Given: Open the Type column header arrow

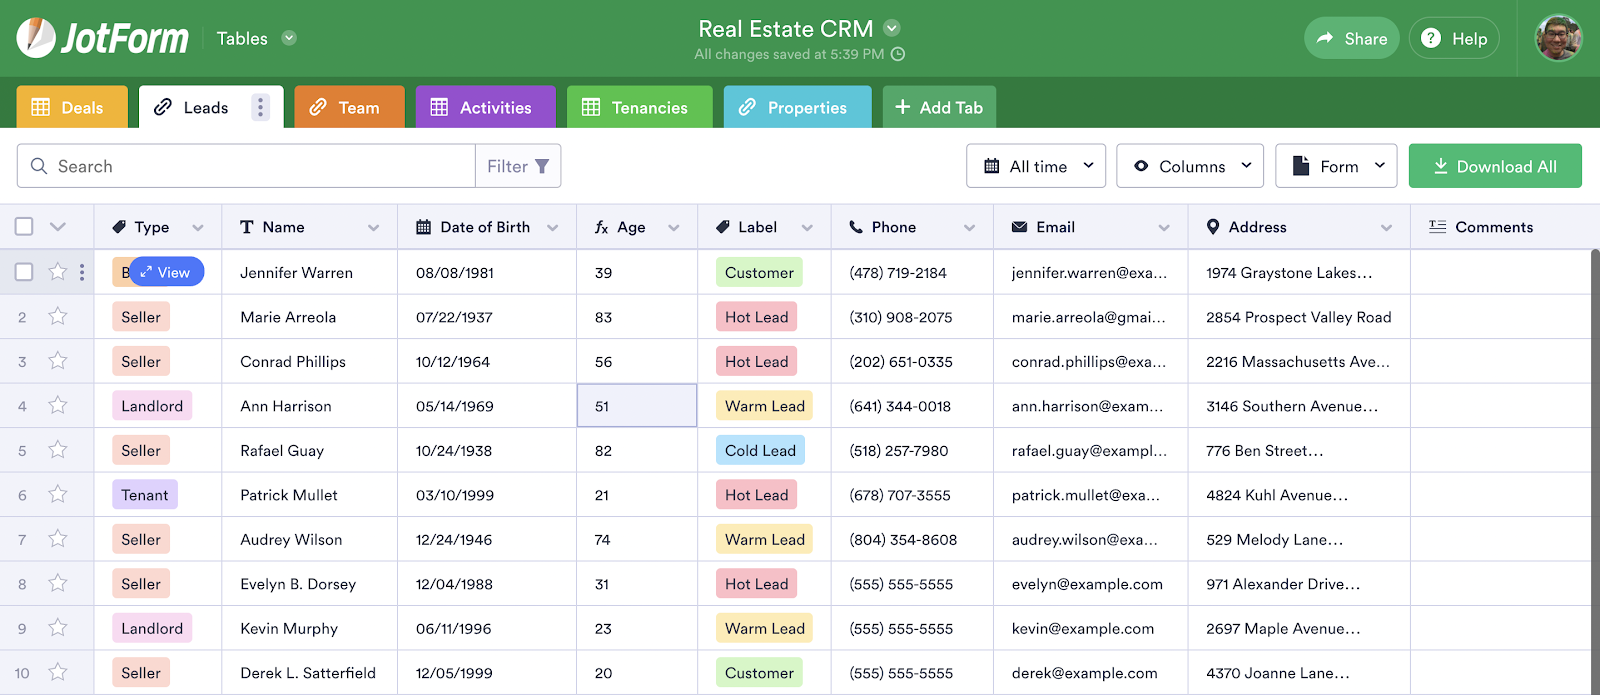Looking at the screenshot, I should (198, 228).
